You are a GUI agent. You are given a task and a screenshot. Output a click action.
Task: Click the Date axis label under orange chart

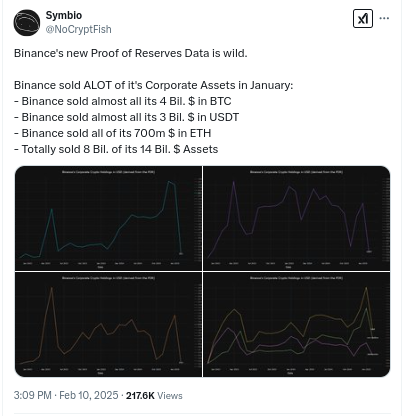pyautogui.click(x=100, y=373)
